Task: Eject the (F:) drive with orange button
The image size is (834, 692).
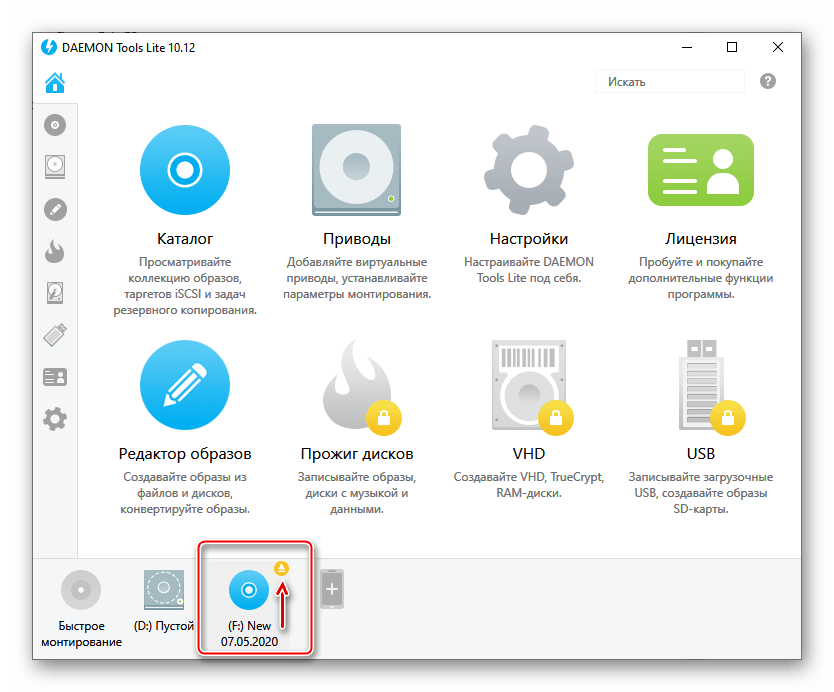Action: click(x=281, y=569)
